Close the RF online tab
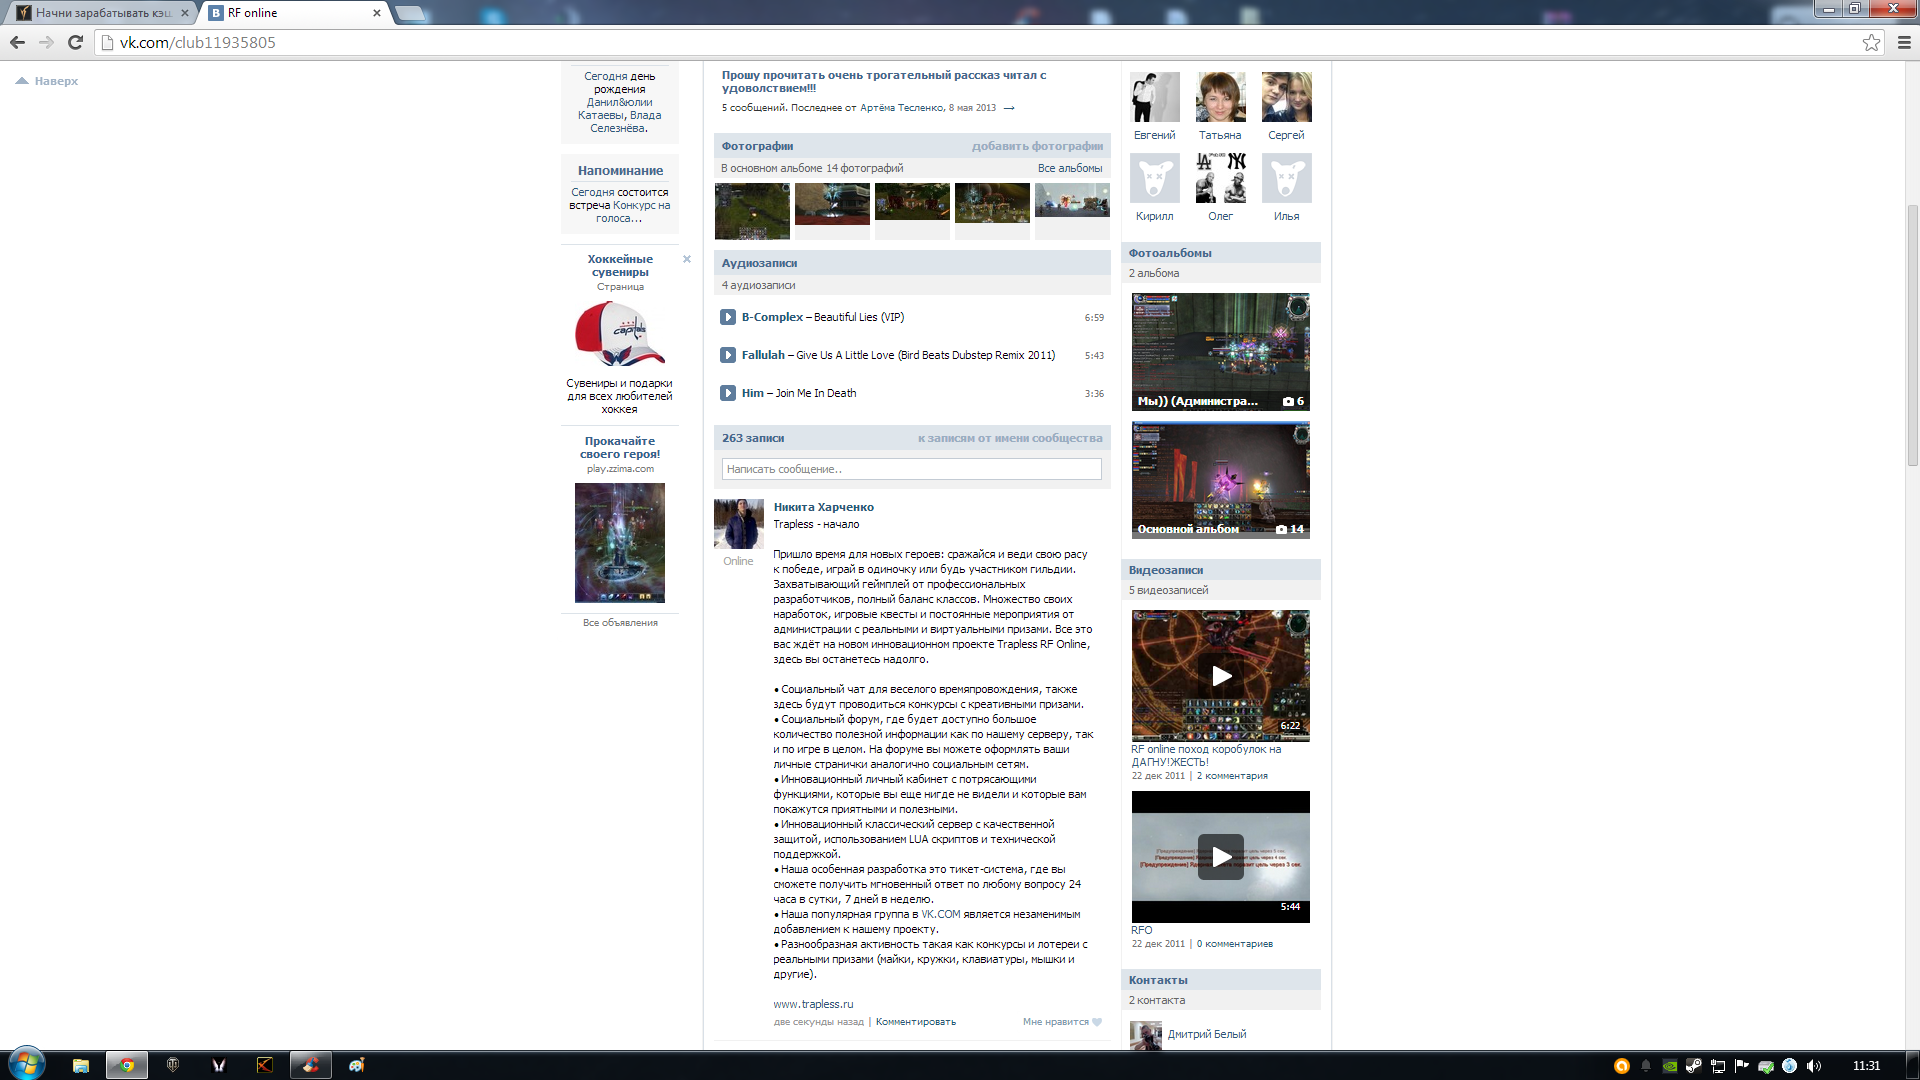Screen dimensions: 1920x1080 tap(377, 13)
